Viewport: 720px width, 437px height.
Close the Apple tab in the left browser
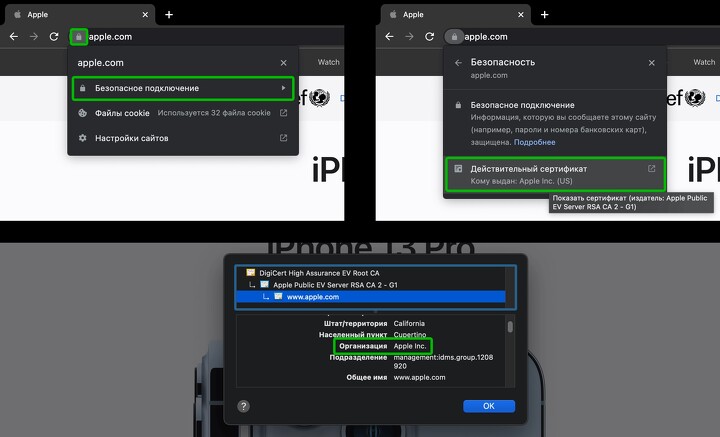pyautogui.click(x=145, y=15)
